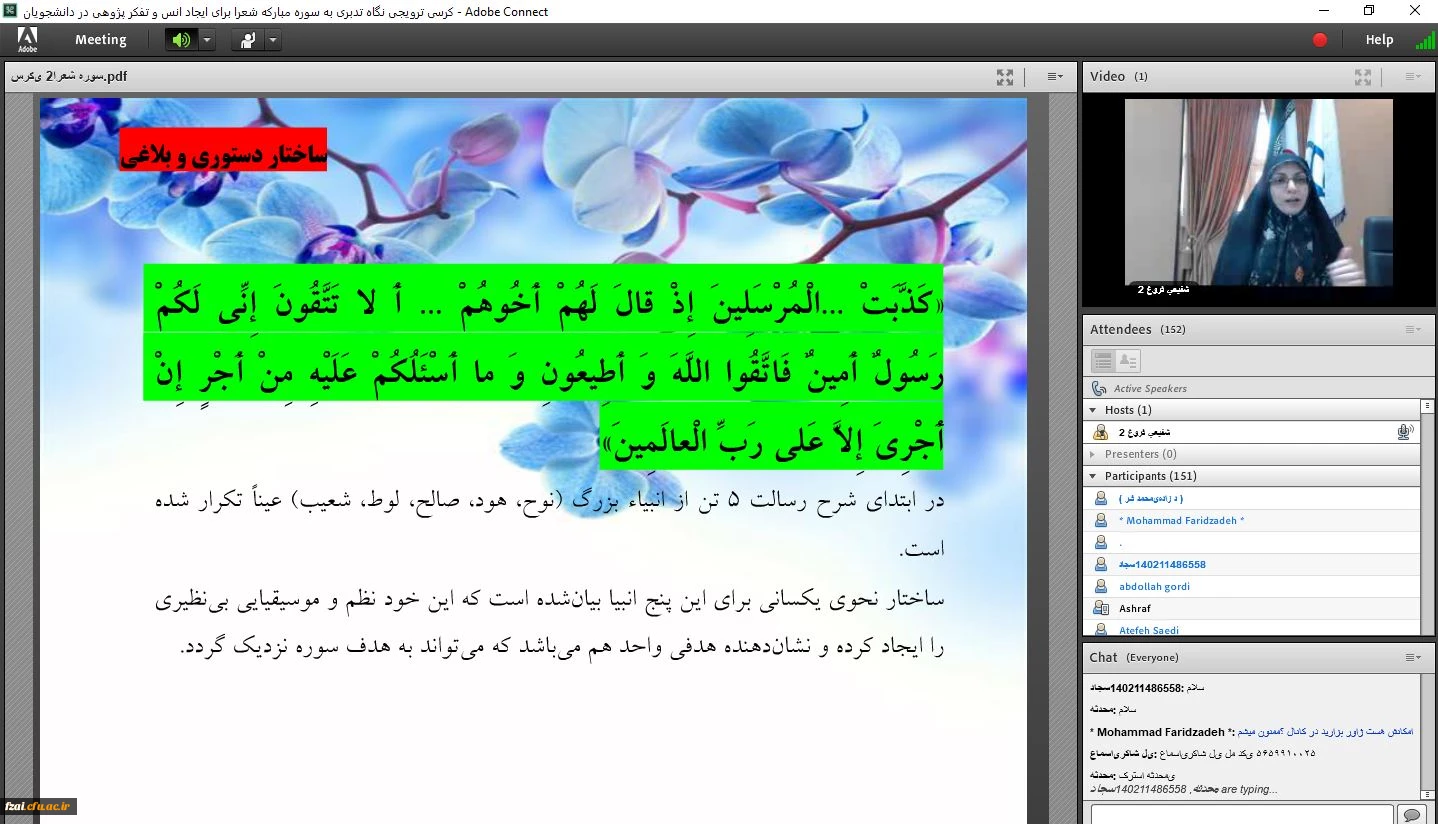Screen dimensions: 1438x824
Task: Switch to attendee list view
Action: click(1103, 361)
